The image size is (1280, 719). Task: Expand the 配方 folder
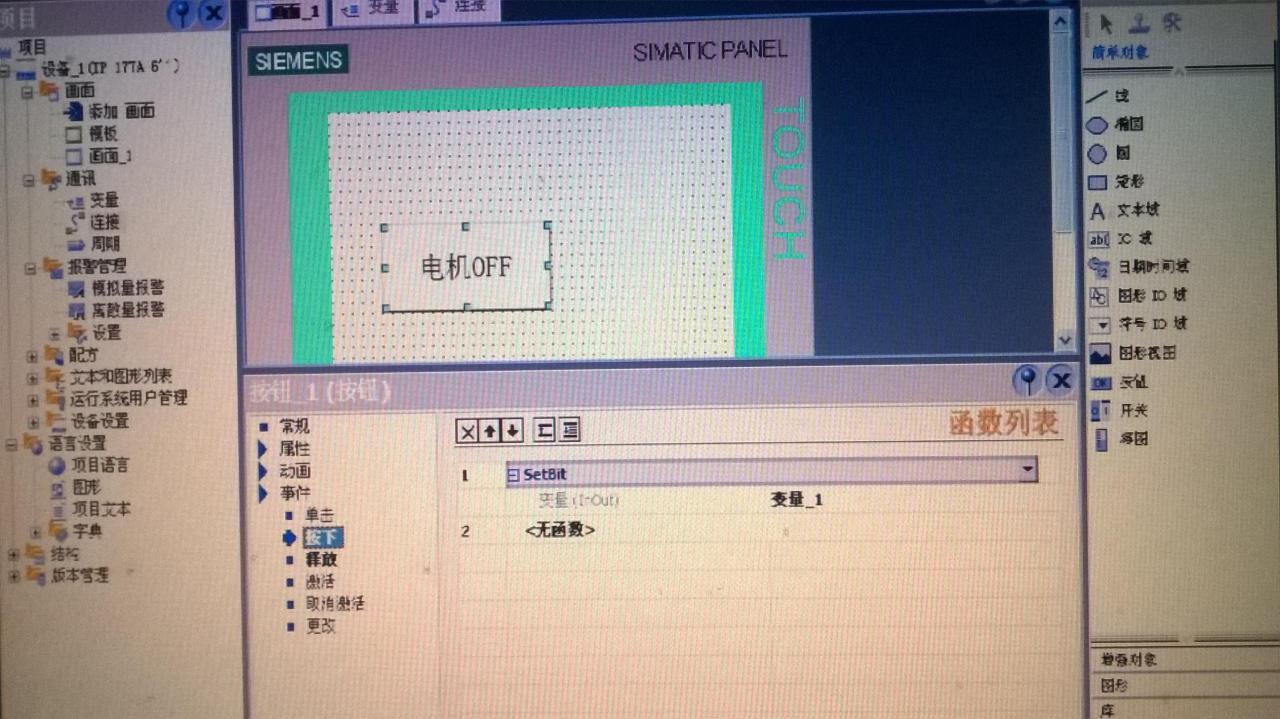[x=32, y=355]
